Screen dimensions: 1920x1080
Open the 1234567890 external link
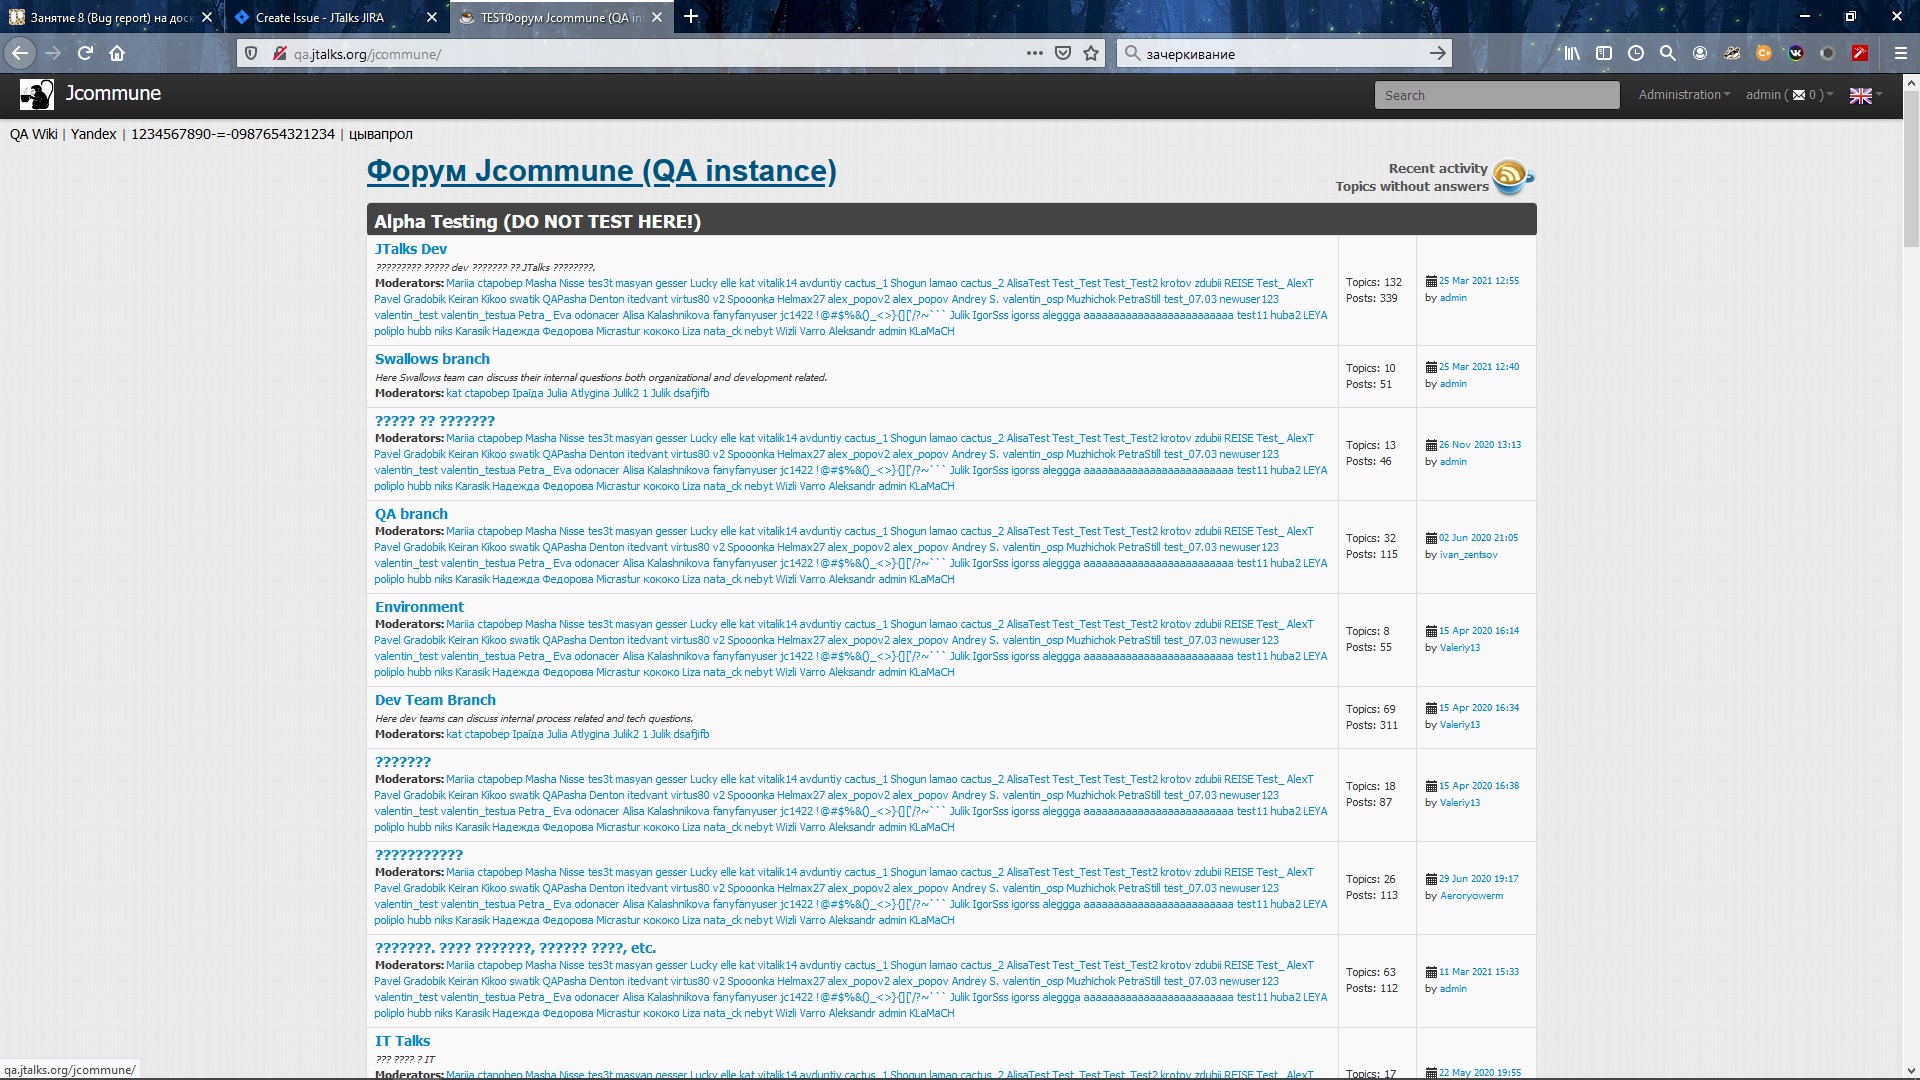[x=233, y=134]
